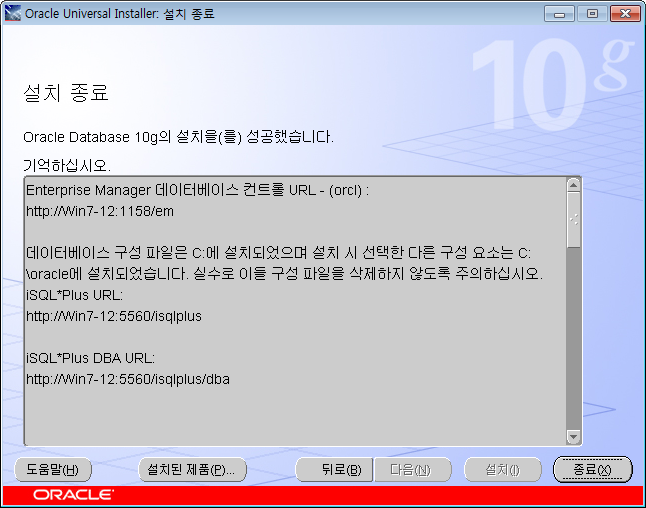Open the 설치된 제품(P)... installed products button
The height and width of the screenshot is (508, 646).
click(192, 469)
